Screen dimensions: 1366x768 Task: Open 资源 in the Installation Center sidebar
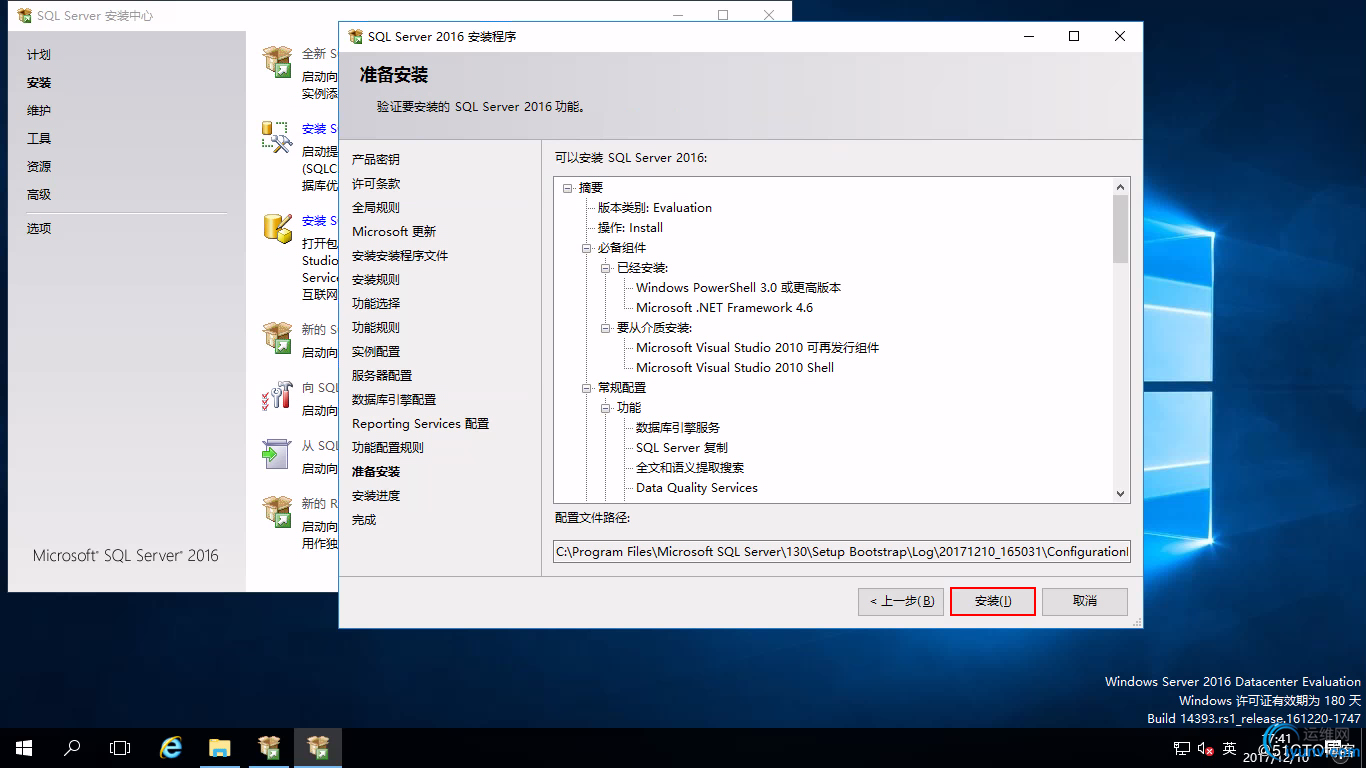click(39, 167)
